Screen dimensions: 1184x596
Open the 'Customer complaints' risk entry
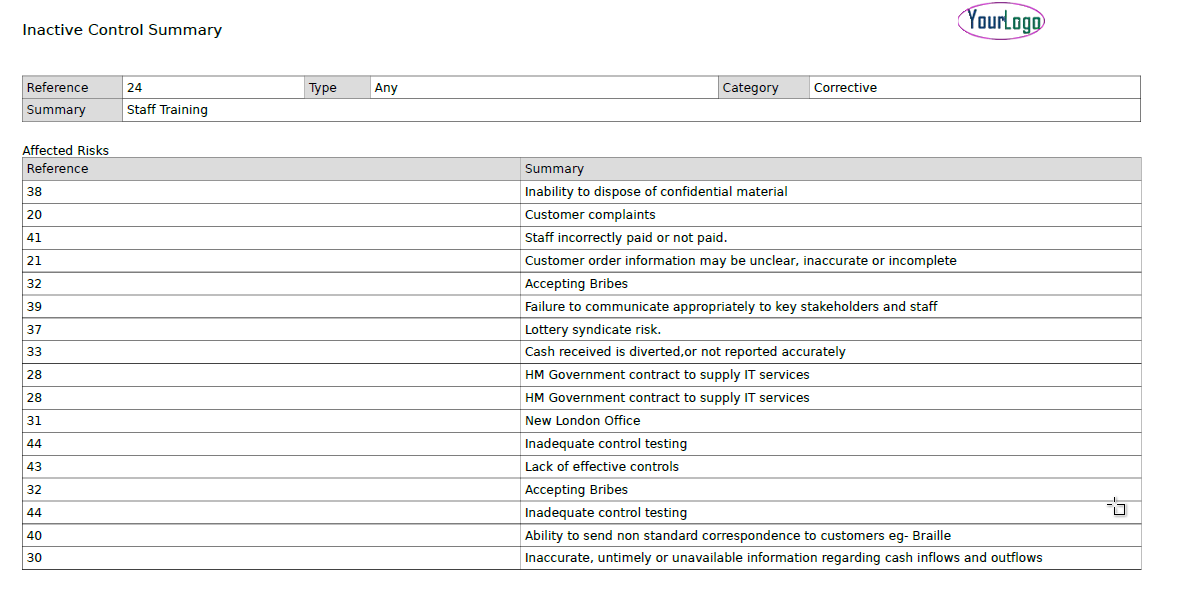click(x=590, y=215)
